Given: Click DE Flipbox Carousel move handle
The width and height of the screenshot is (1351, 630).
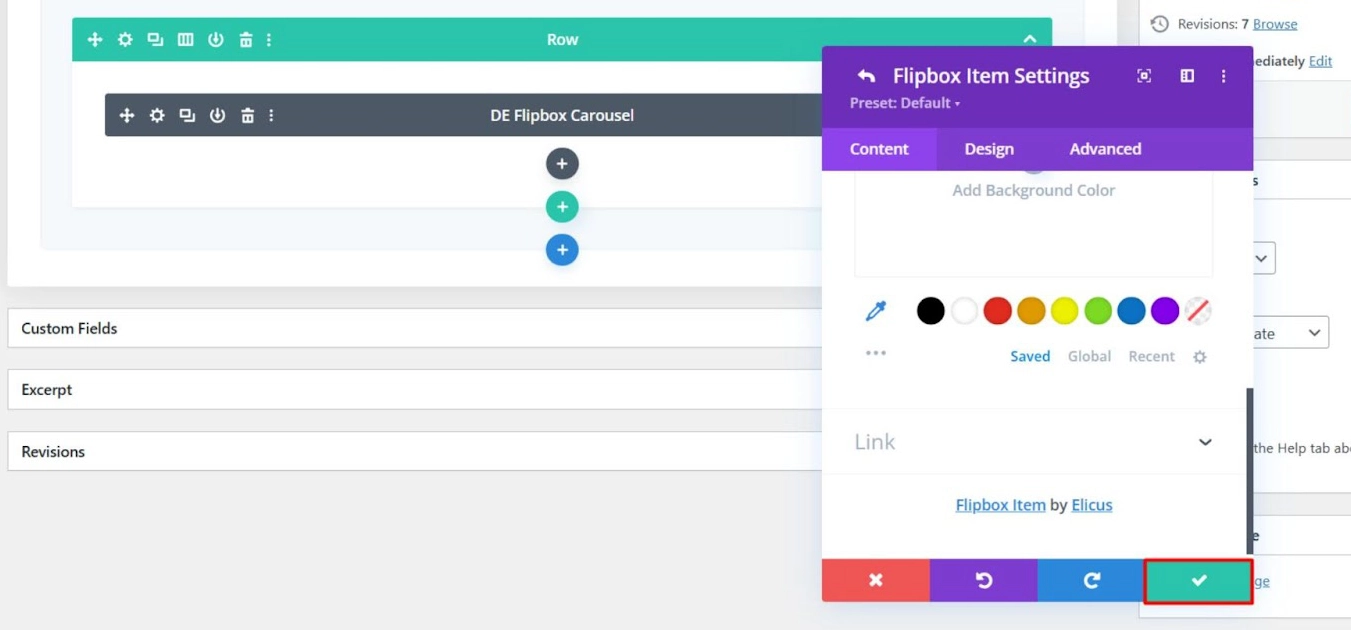Looking at the screenshot, I should click(x=127, y=116).
